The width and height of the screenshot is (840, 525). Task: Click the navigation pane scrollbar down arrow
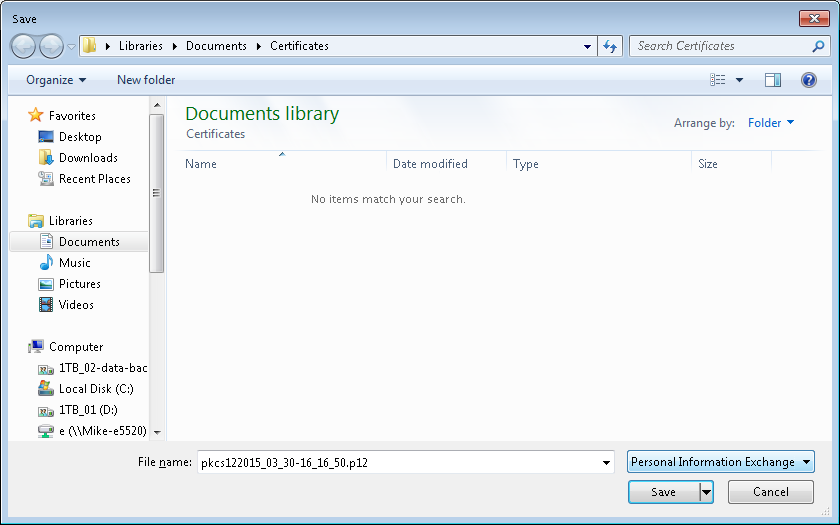click(x=157, y=432)
